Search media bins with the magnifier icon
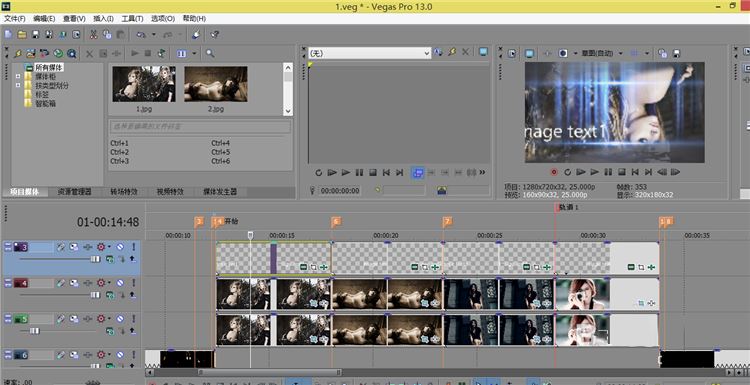Image resolution: width=750 pixels, height=385 pixels. pos(210,54)
